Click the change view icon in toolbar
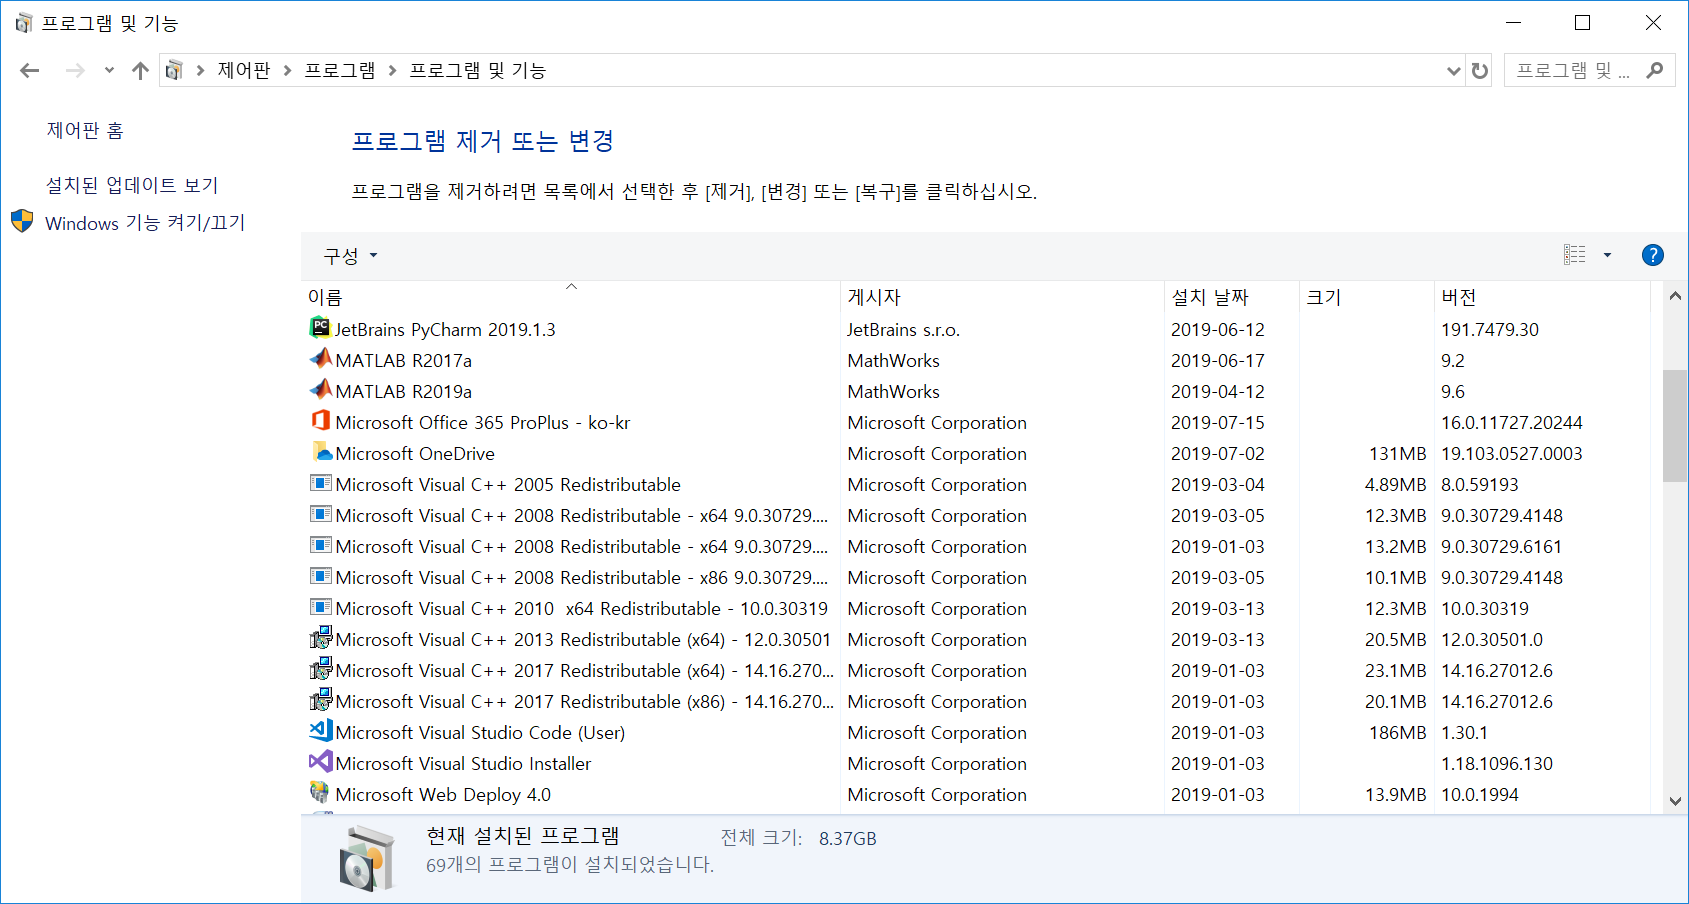 click(x=1575, y=255)
